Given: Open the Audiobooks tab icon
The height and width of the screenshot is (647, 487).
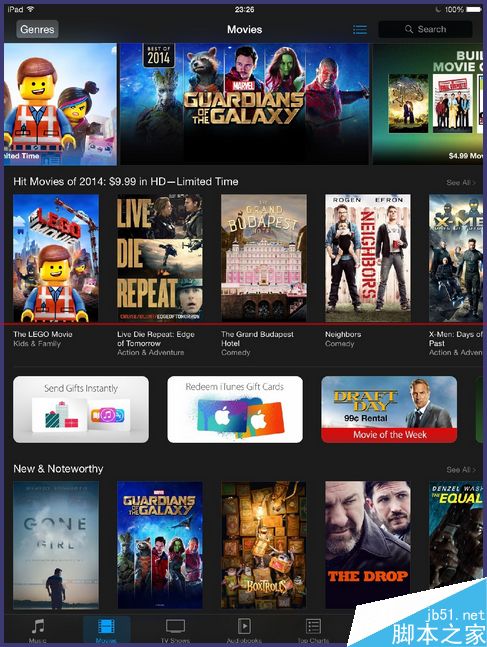Looking at the screenshot, I should click(x=244, y=626).
